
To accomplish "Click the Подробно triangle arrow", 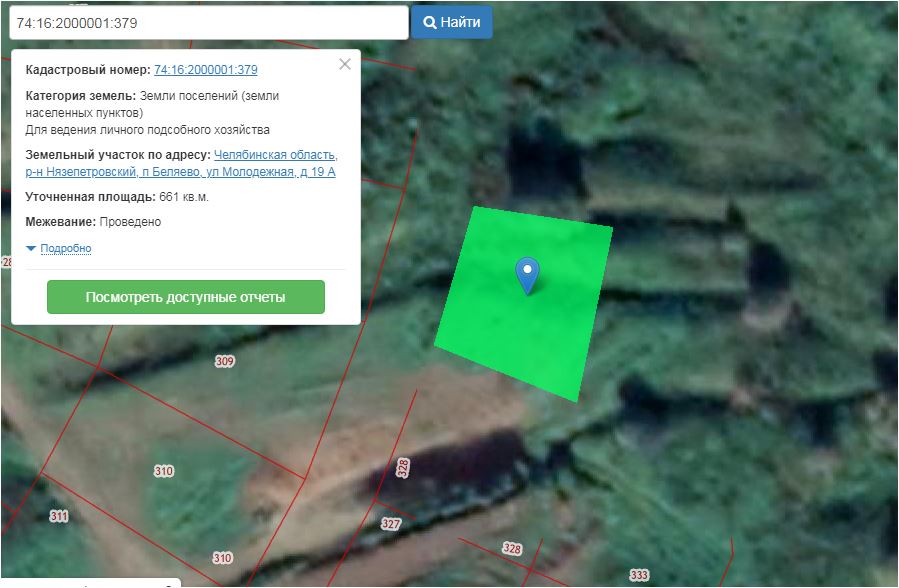I will [31, 248].
